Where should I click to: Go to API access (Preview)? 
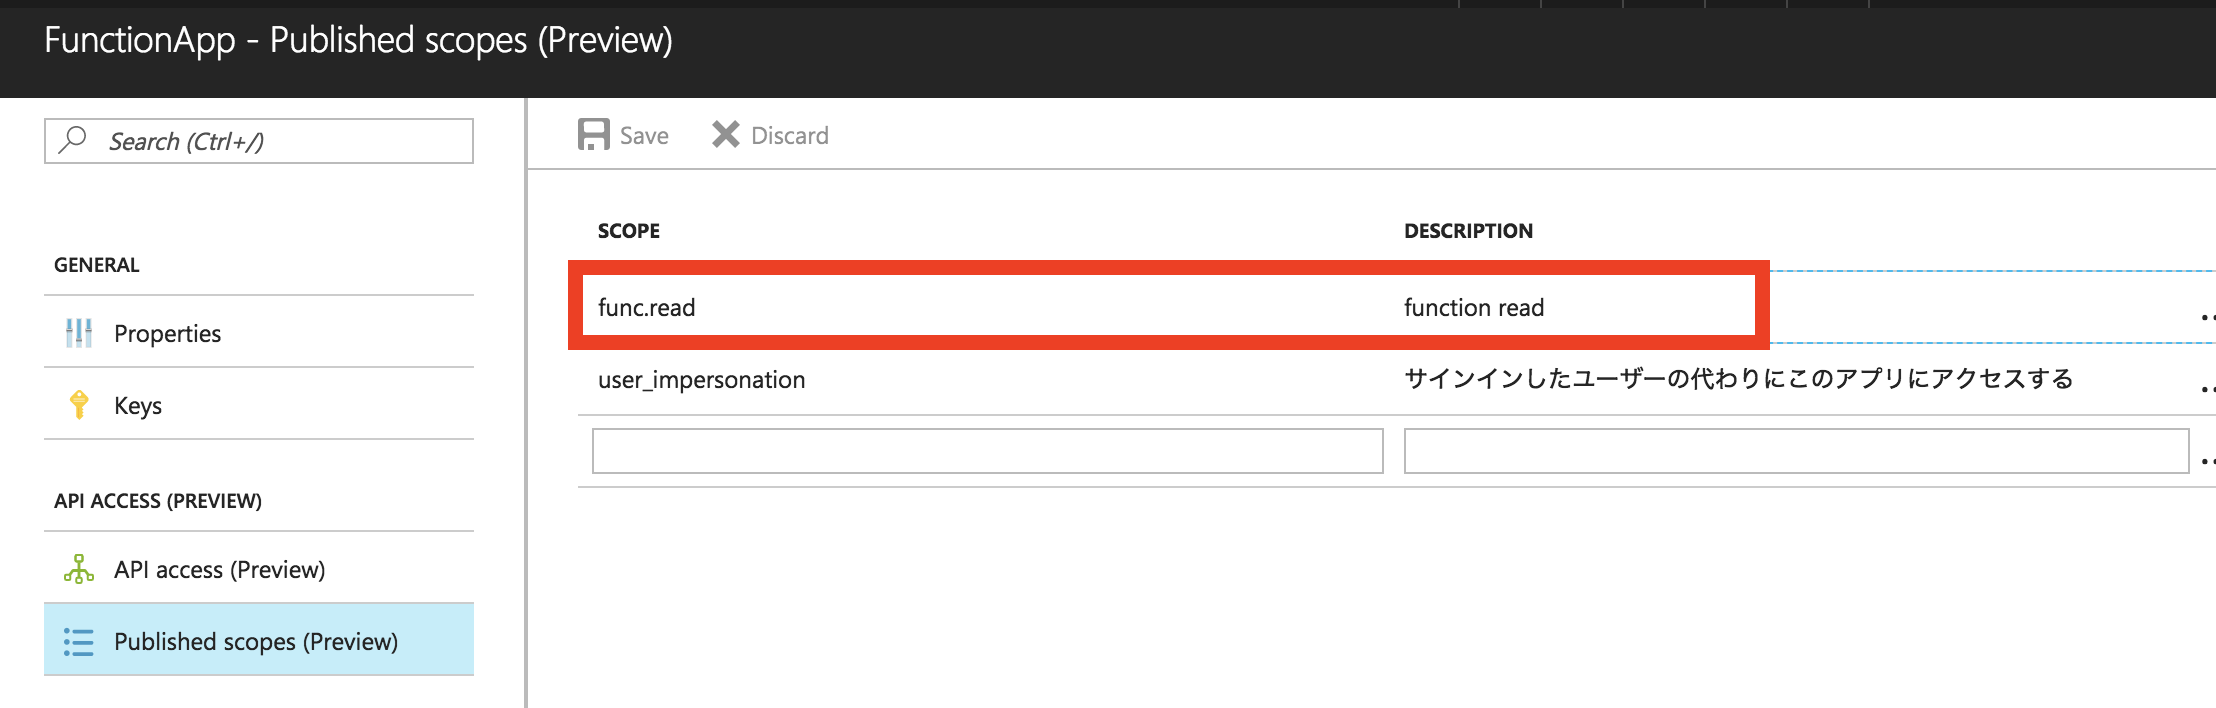259,568
